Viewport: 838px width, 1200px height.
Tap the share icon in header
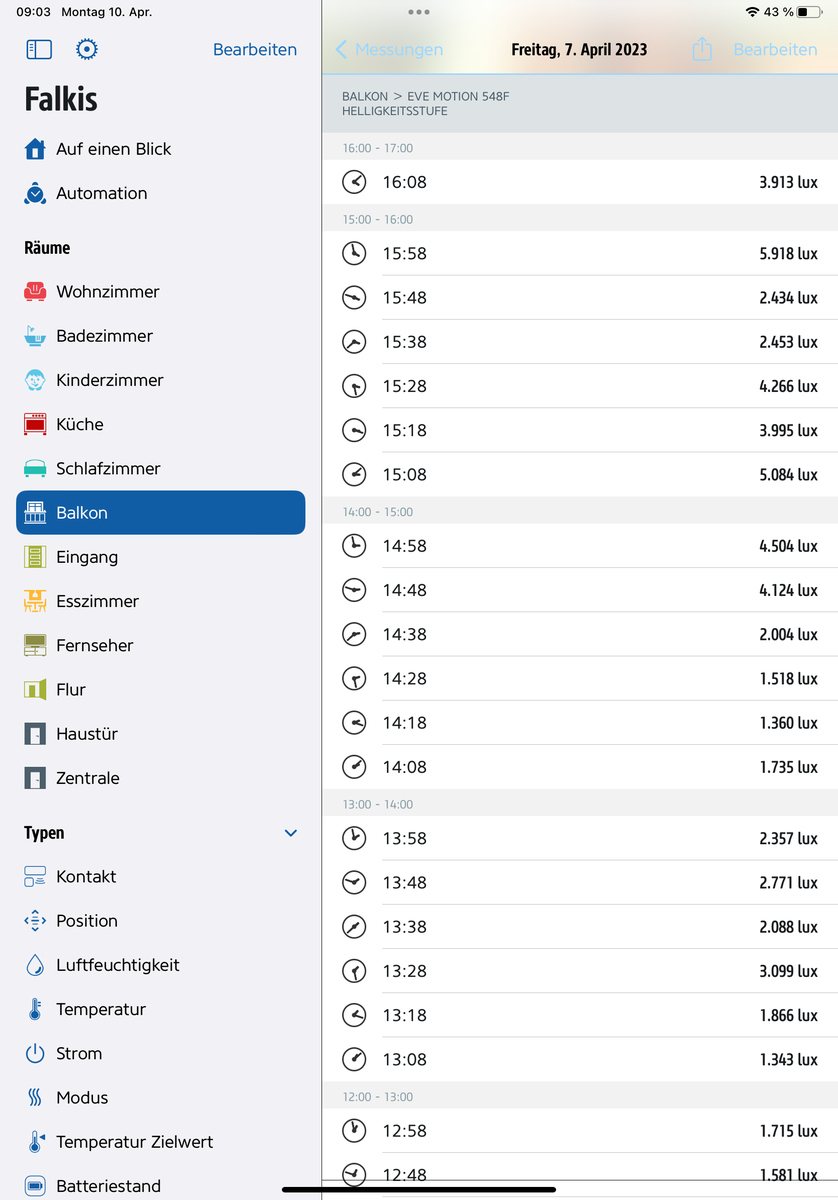coord(702,49)
